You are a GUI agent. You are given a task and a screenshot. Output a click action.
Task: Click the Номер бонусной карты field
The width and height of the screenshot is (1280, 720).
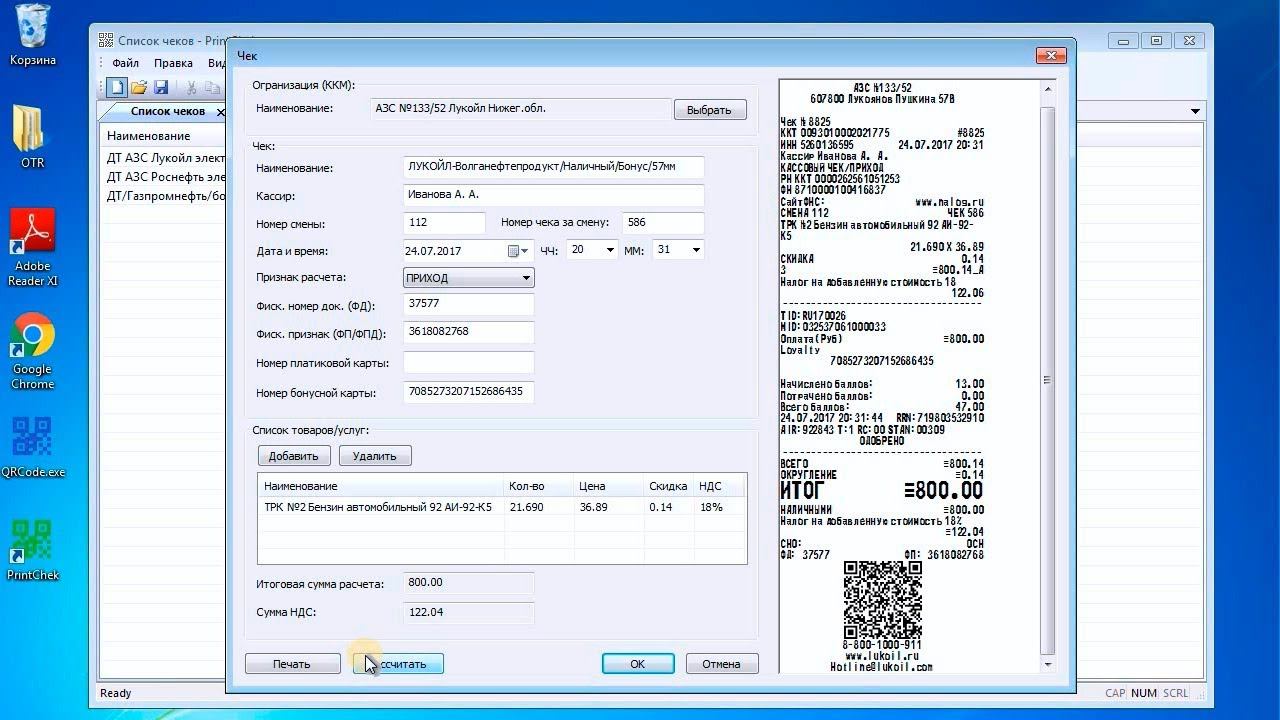pos(468,392)
